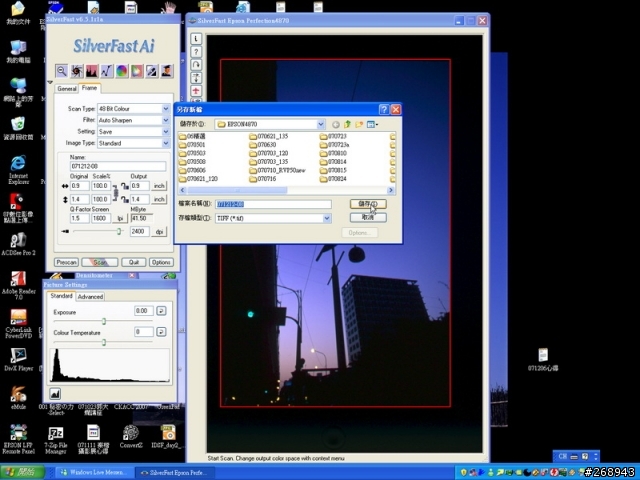Open the expert dialog graduate icon
This screenshot has width=640, height=480.
pos(167,71)
